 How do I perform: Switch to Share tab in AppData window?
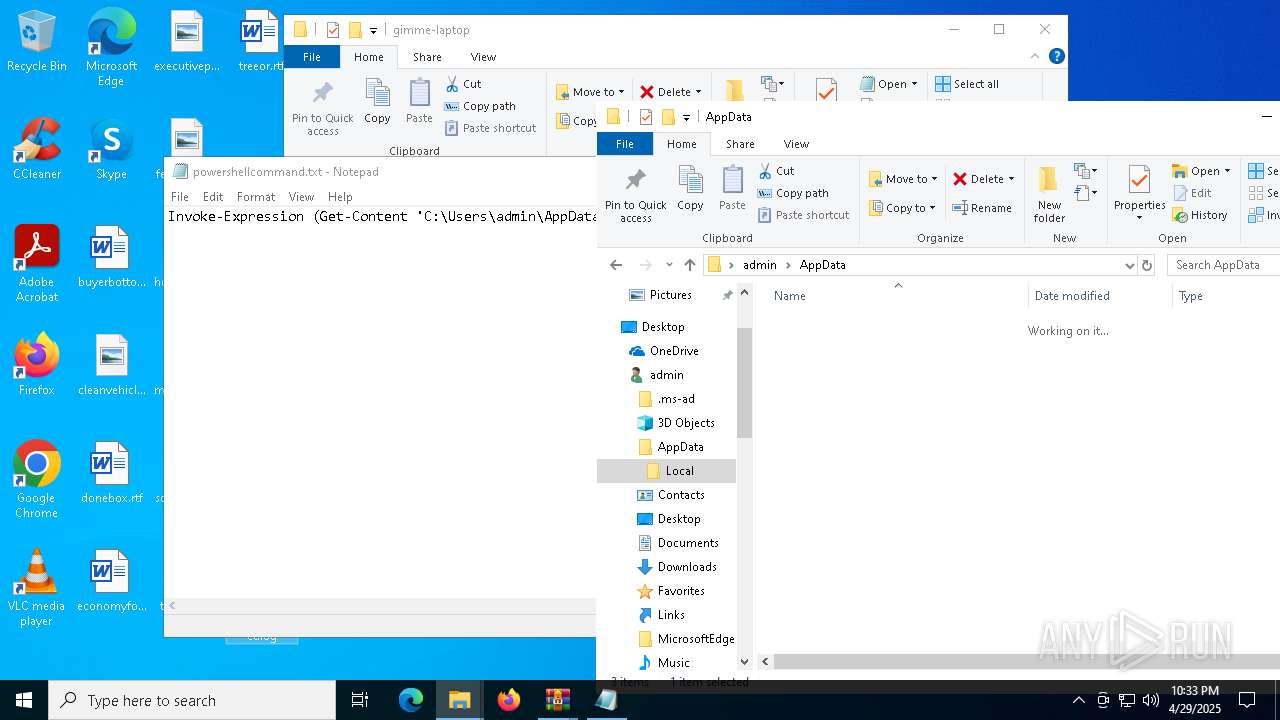740,144
